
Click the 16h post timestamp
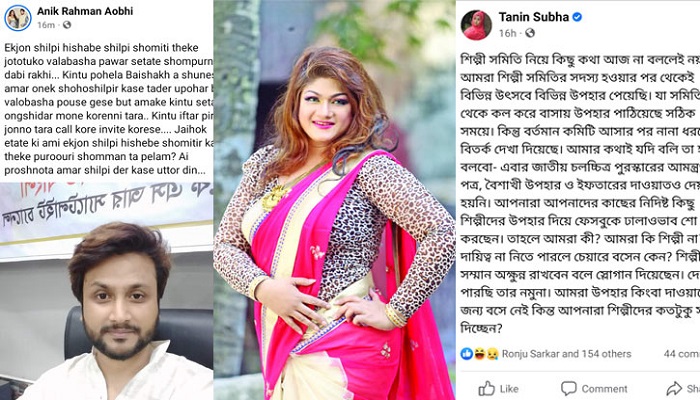[x=508, y=33]
